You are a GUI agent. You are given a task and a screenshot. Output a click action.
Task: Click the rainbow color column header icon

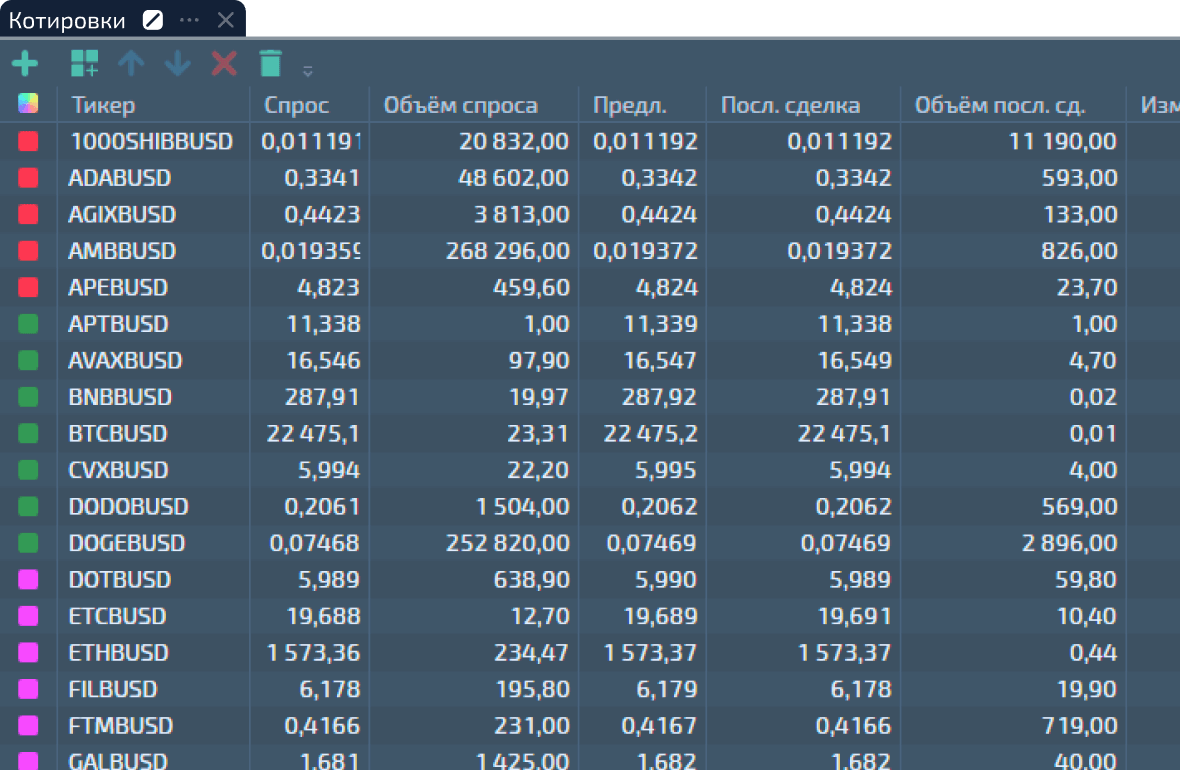28,105
